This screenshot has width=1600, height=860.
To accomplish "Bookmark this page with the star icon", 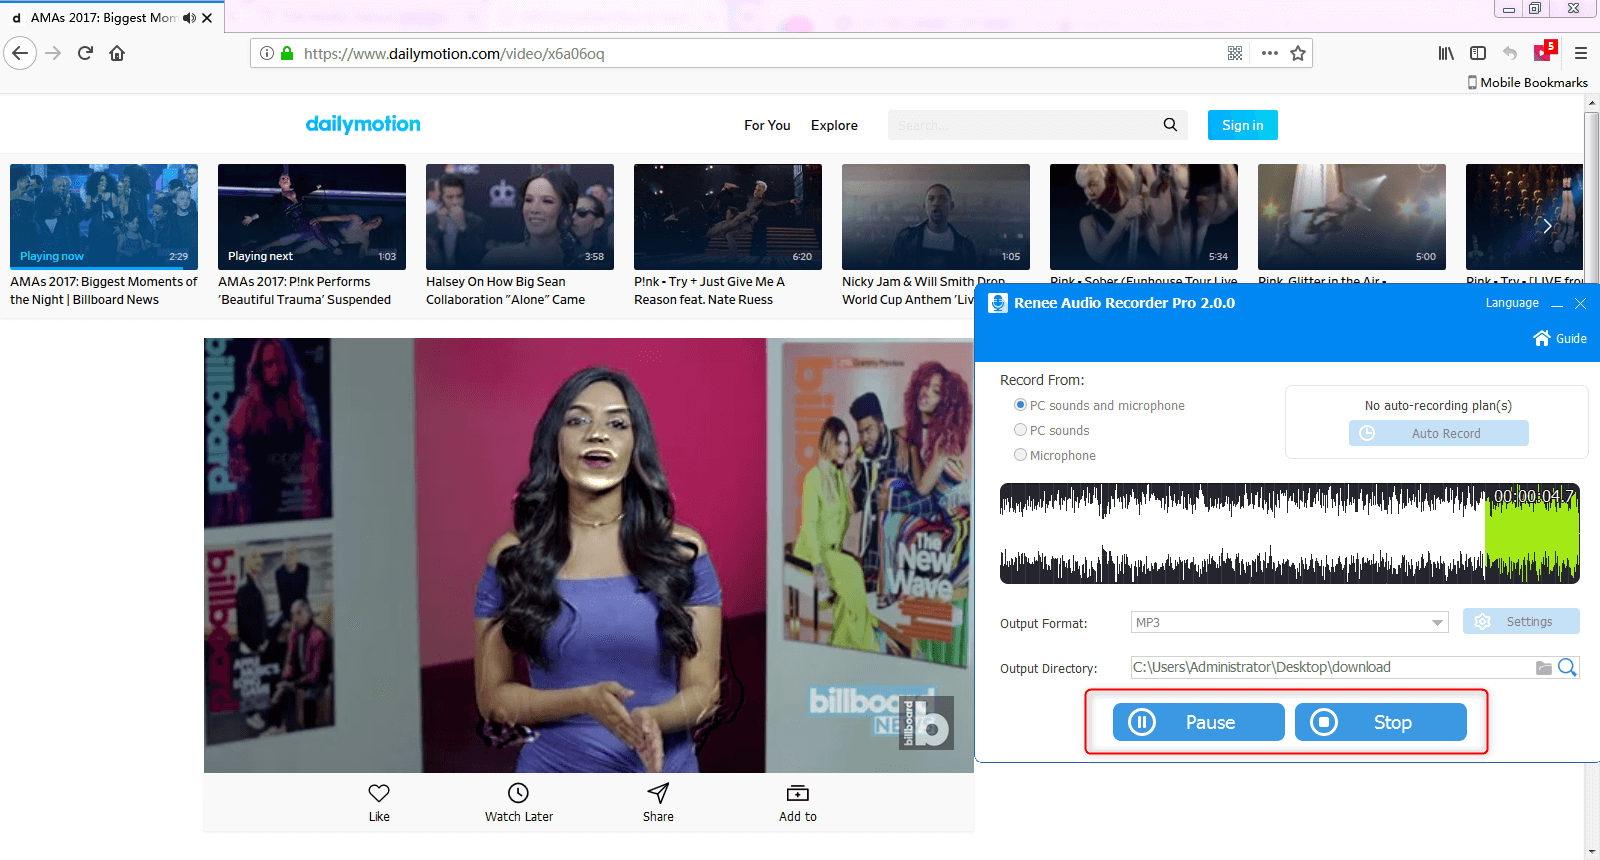I will [1298, 54].
